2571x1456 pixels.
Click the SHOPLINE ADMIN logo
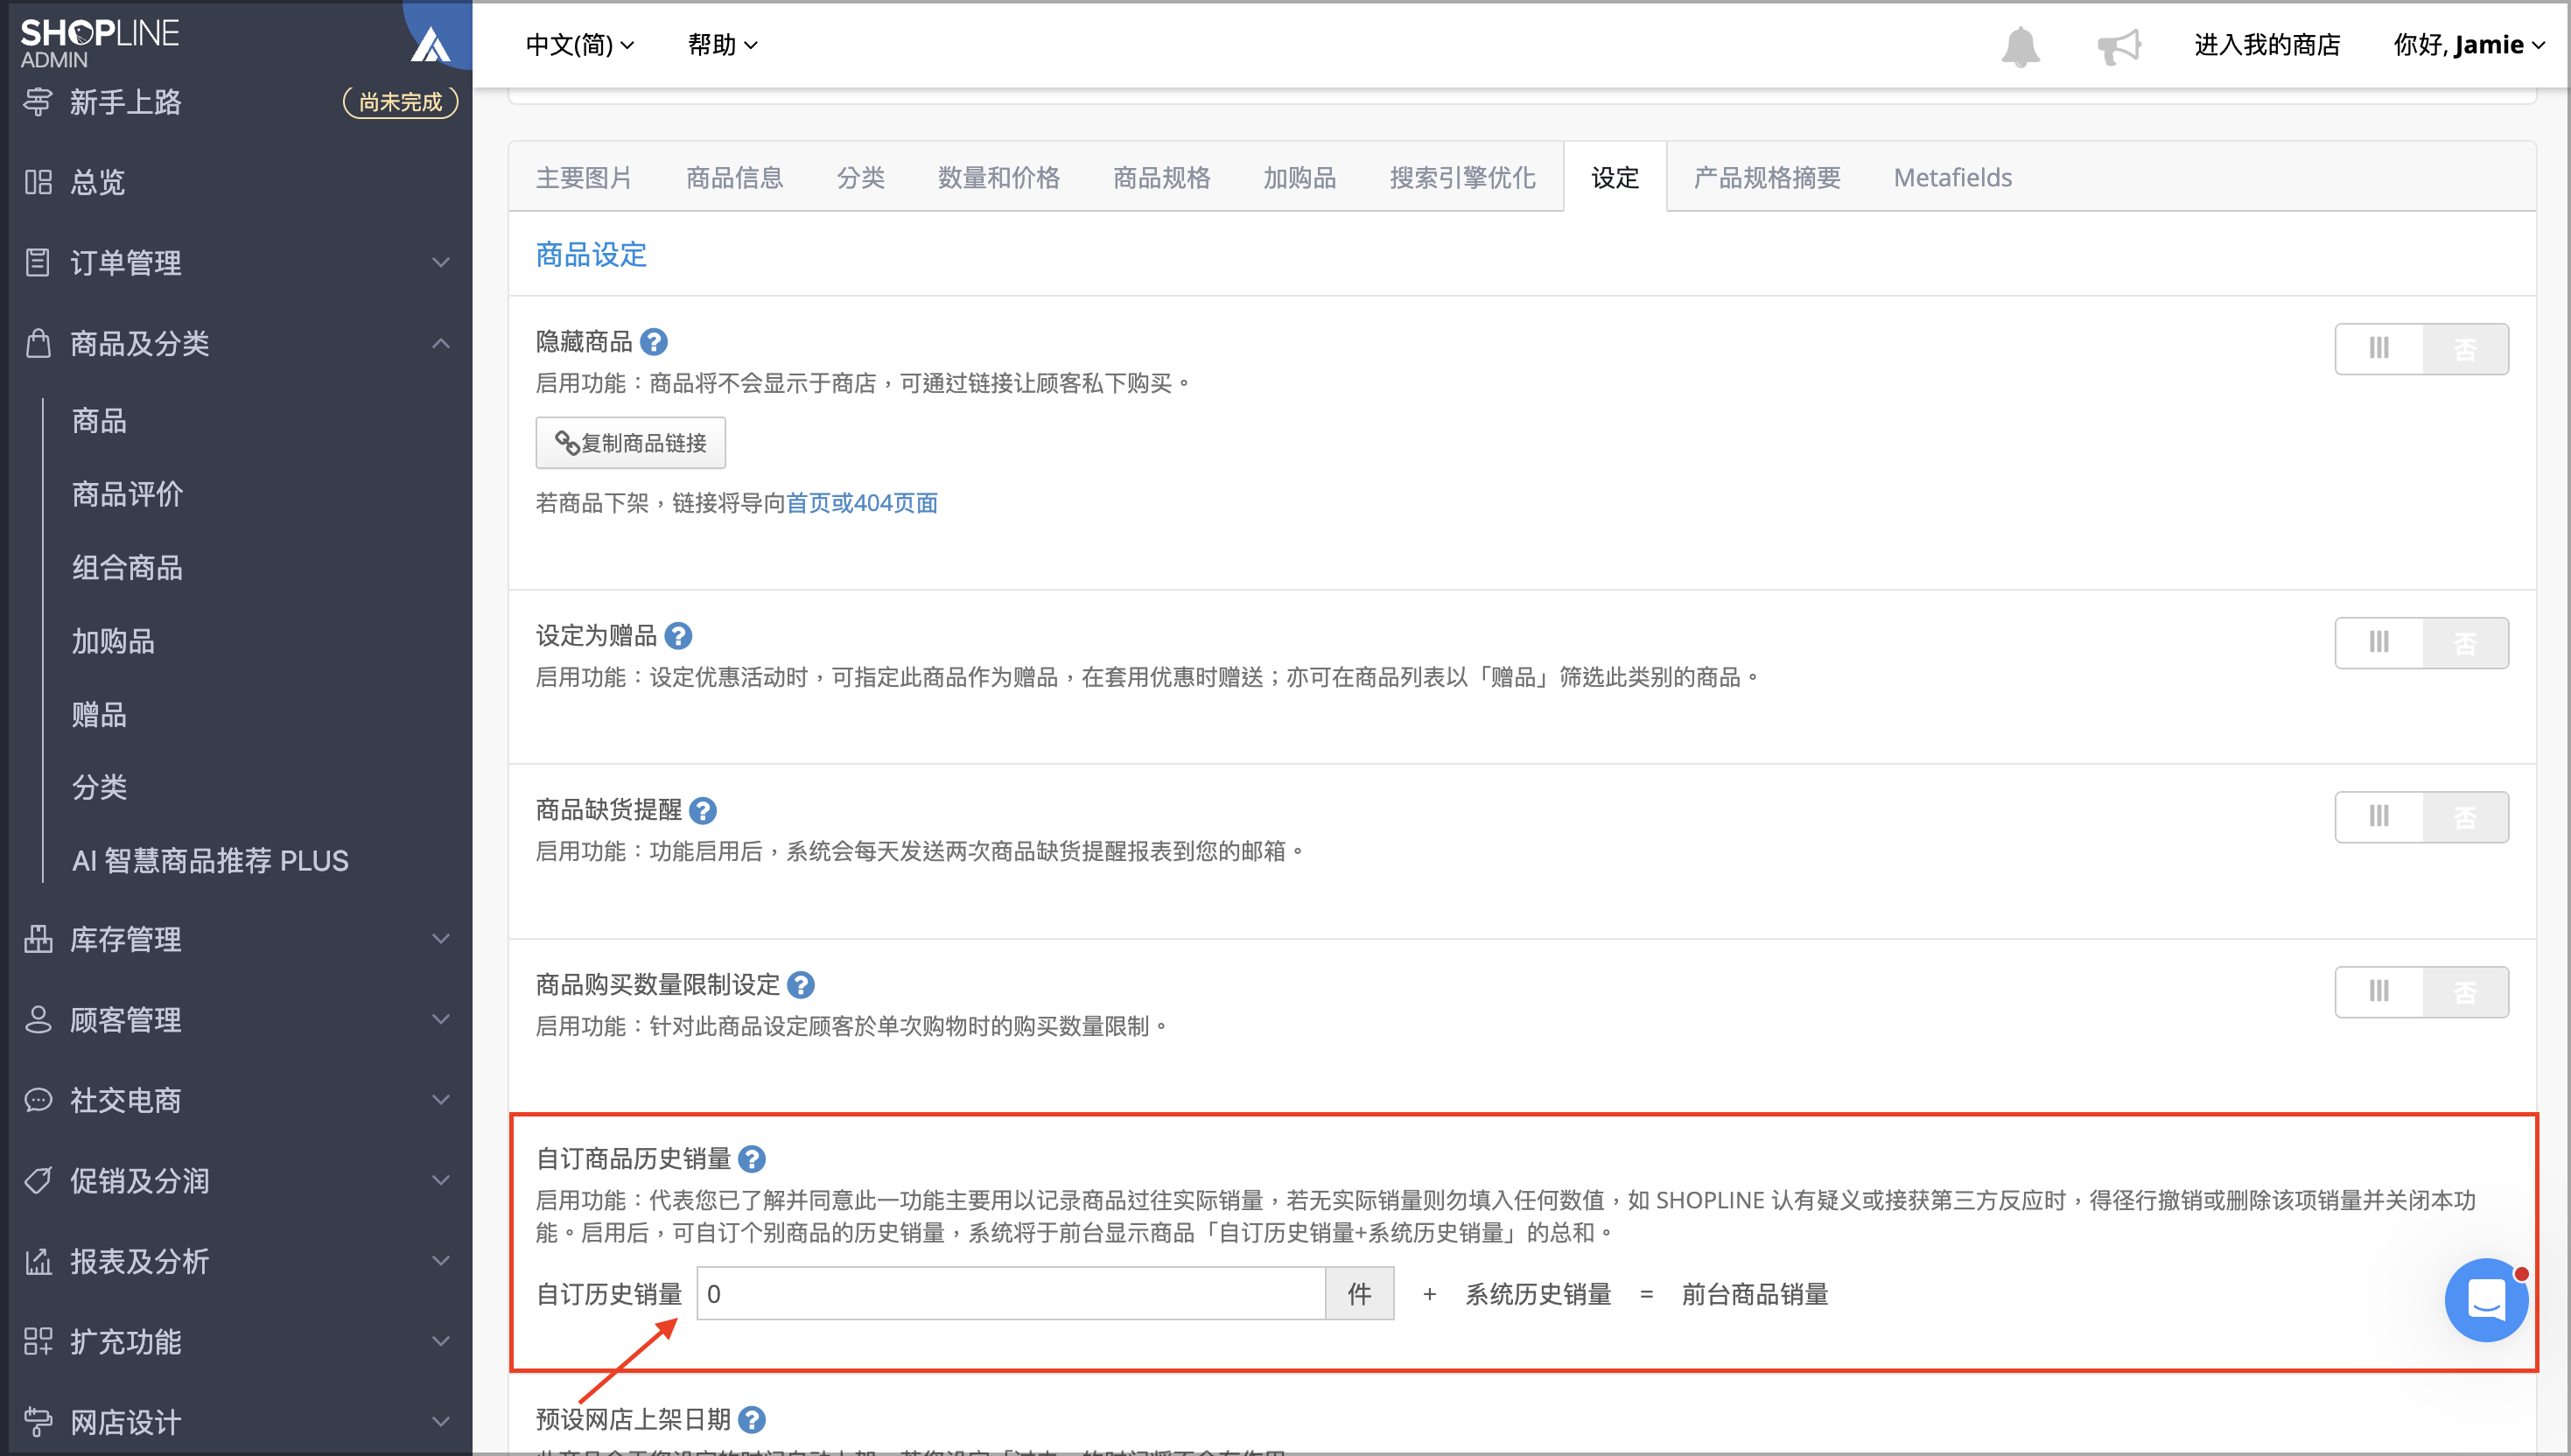99,43
